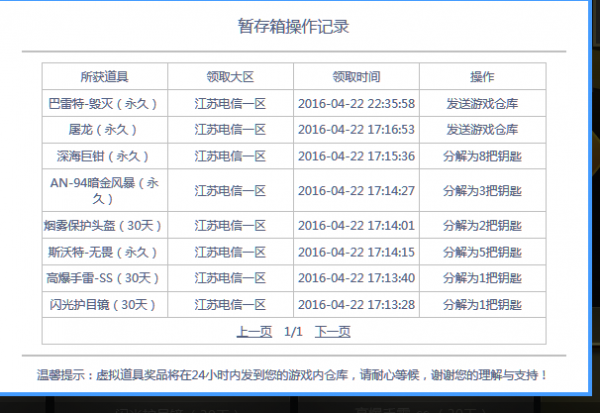Click timestamp 2016-04-22 17:14:15

click(x=356, y=252)
